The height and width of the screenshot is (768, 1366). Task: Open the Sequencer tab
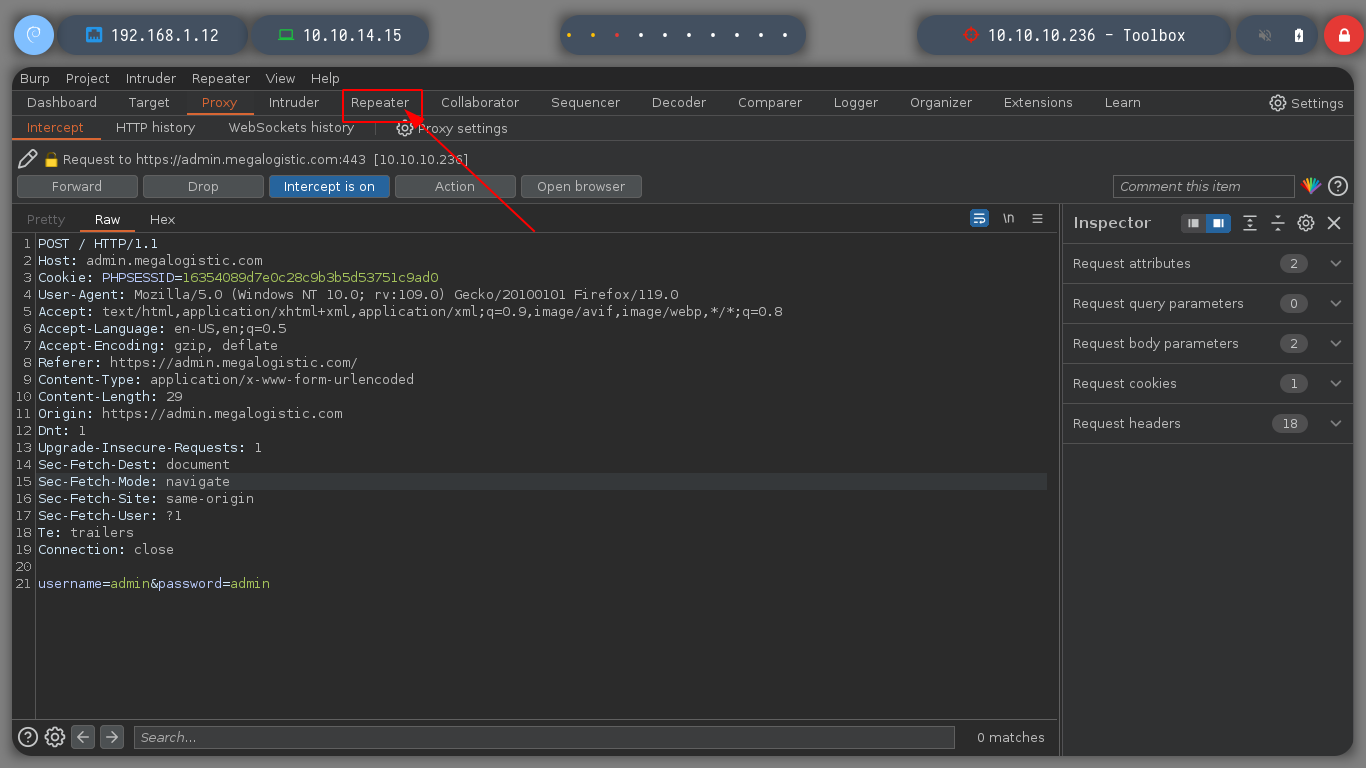(585, 103)
